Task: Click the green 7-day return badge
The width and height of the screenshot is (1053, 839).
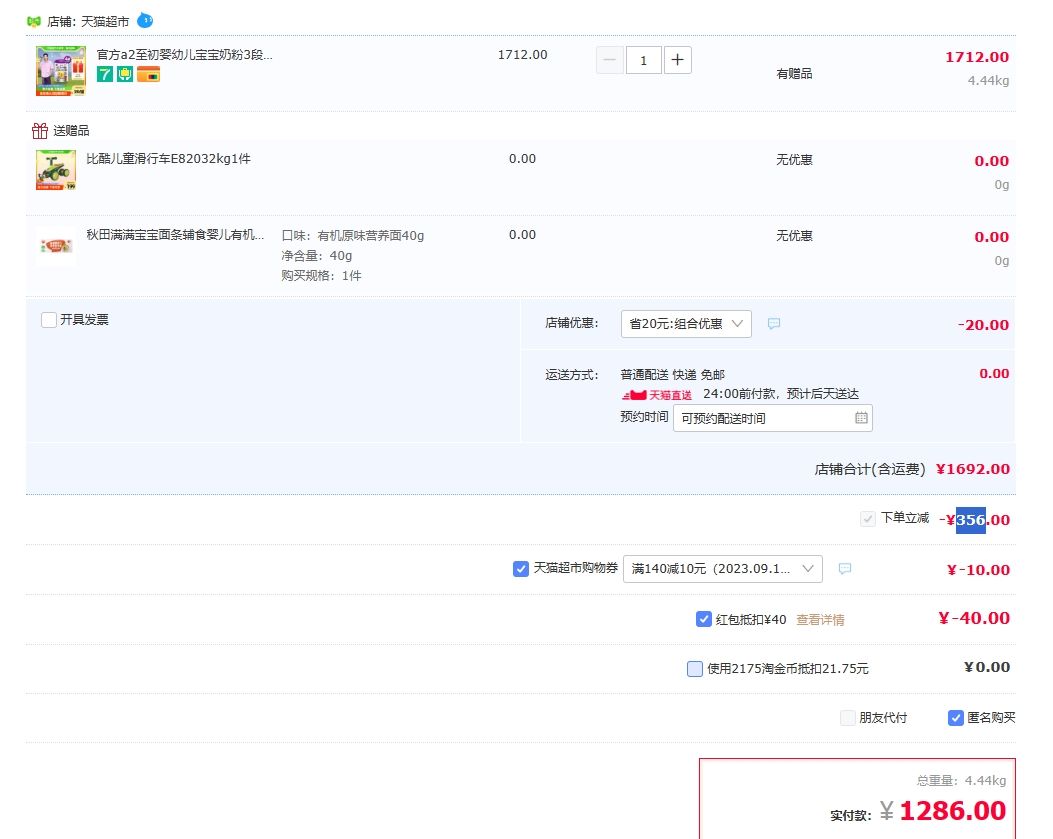Action: coord(105,74)
